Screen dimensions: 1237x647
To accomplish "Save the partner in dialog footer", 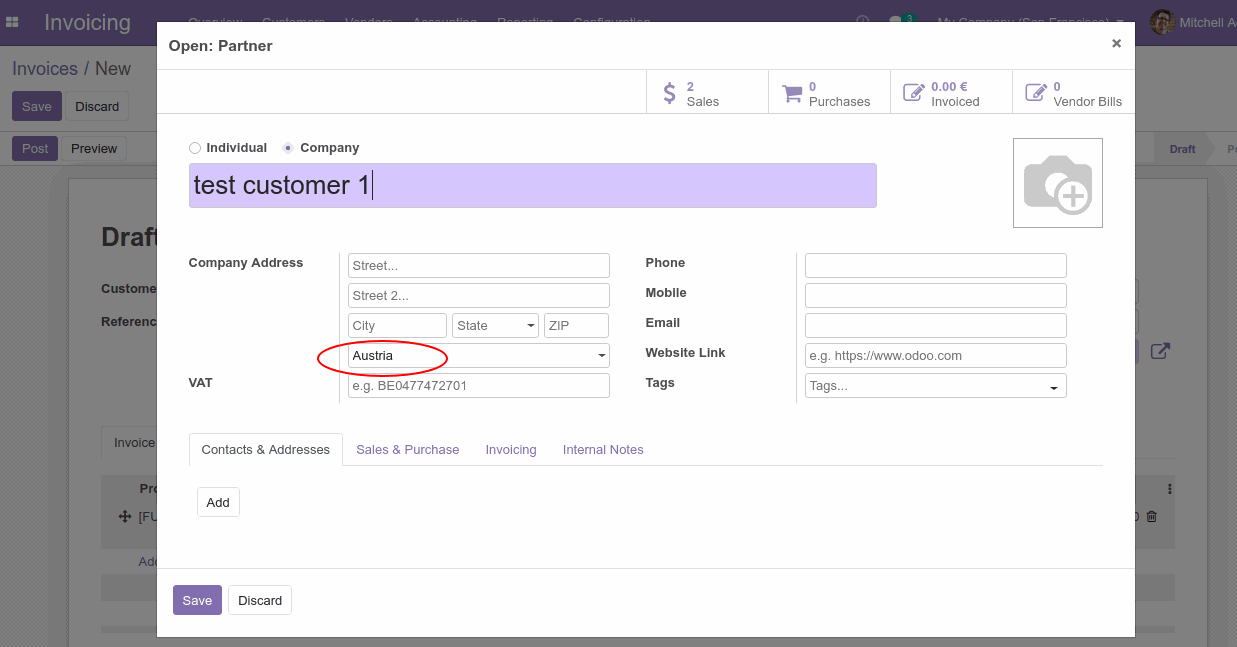I will tap(197, 600).
